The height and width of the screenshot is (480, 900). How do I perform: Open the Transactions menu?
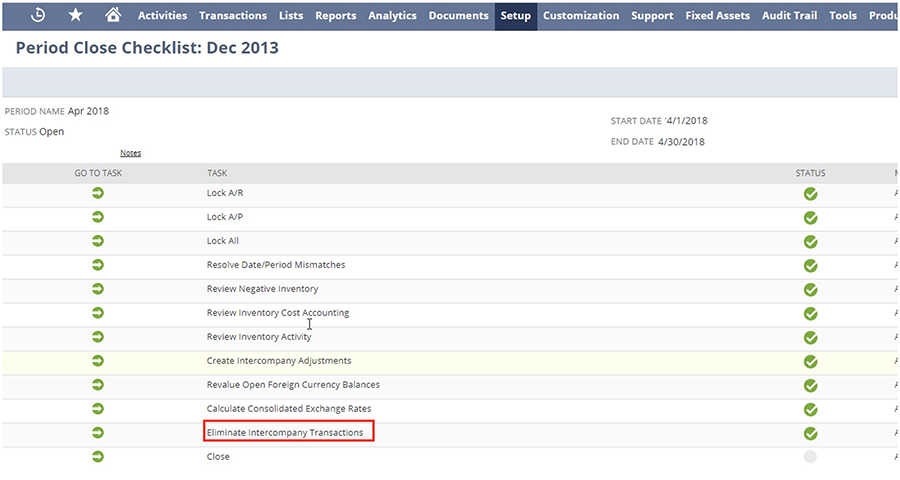coord(233,16)
